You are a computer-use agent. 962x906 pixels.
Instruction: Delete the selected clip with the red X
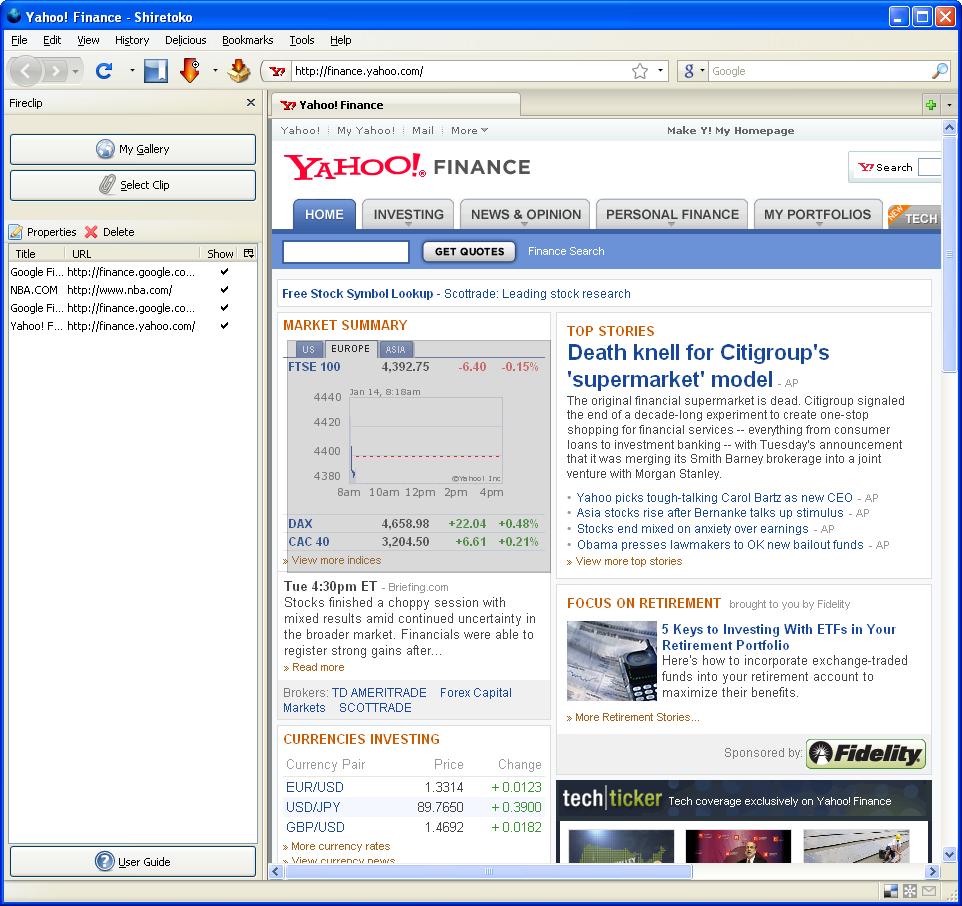pos(109,232)
